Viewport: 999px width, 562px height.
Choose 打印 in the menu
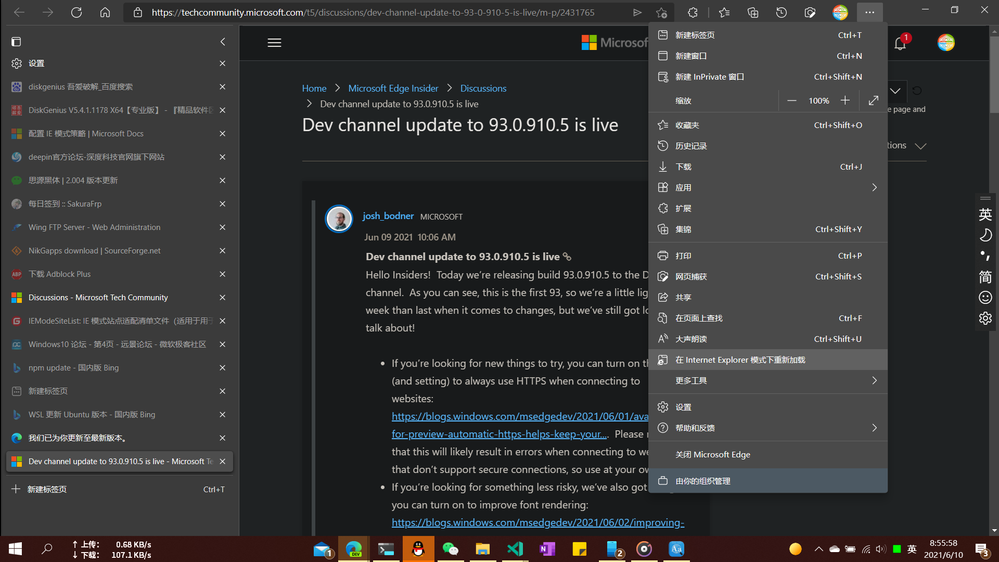tap(768, 256)
